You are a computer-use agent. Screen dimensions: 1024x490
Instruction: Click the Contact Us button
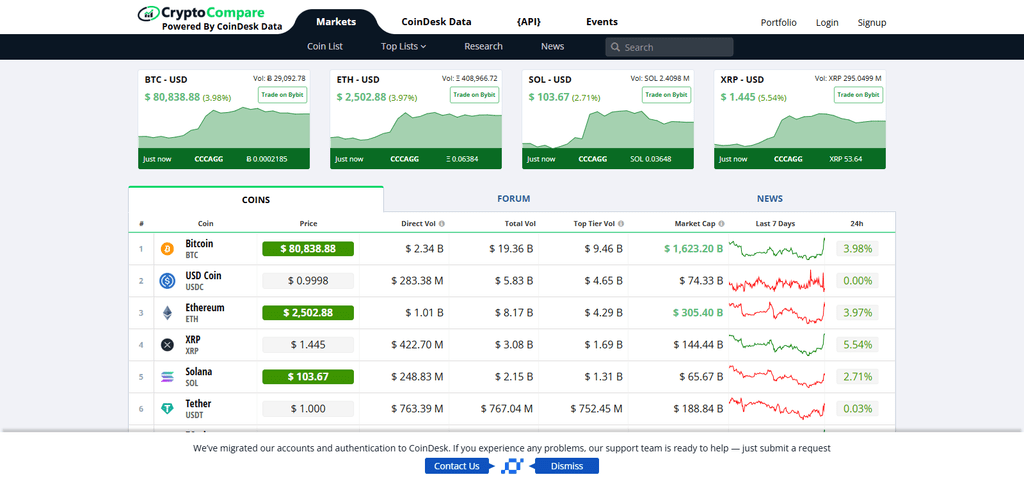point(456,466)
